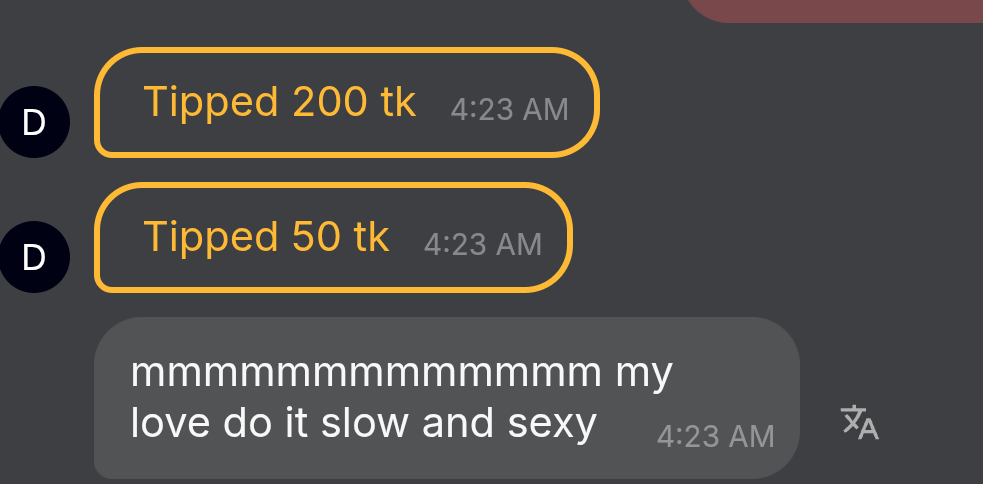Translate the slow and sexy message
This screenshot has width=983, height=484.
point(859,423)
